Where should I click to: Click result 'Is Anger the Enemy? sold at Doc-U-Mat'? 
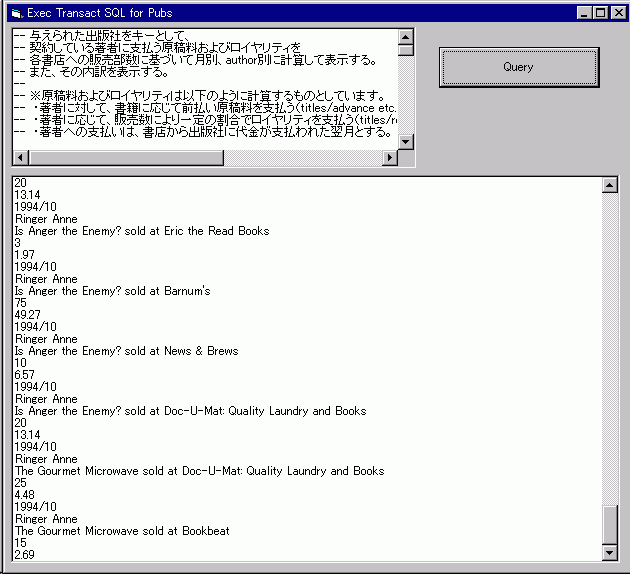(190, 411)
